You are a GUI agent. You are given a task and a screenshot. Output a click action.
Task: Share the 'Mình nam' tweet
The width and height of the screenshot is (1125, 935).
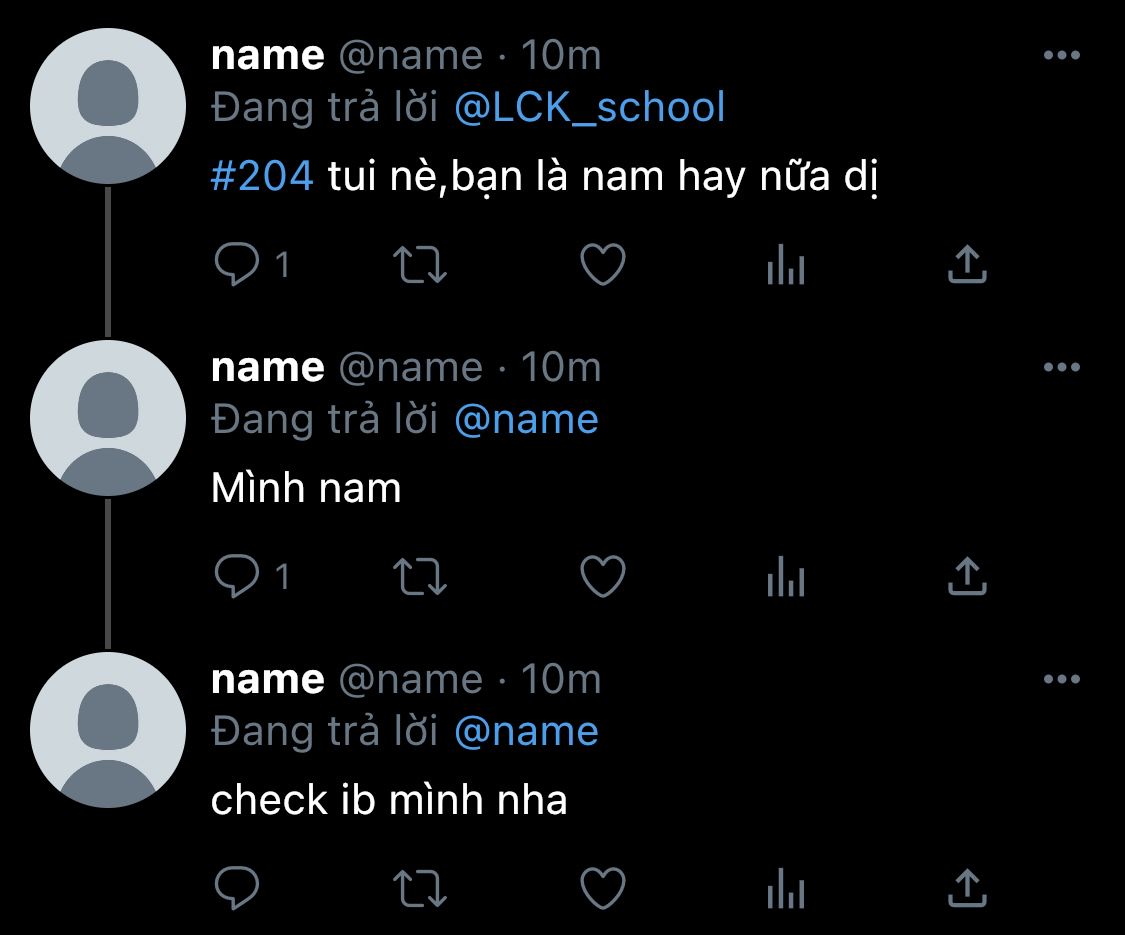967,577
